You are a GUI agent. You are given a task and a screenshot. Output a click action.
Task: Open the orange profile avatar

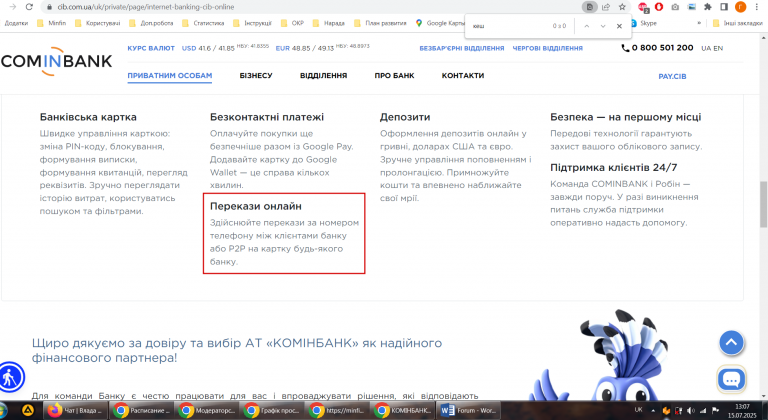(x=740, y=7)
